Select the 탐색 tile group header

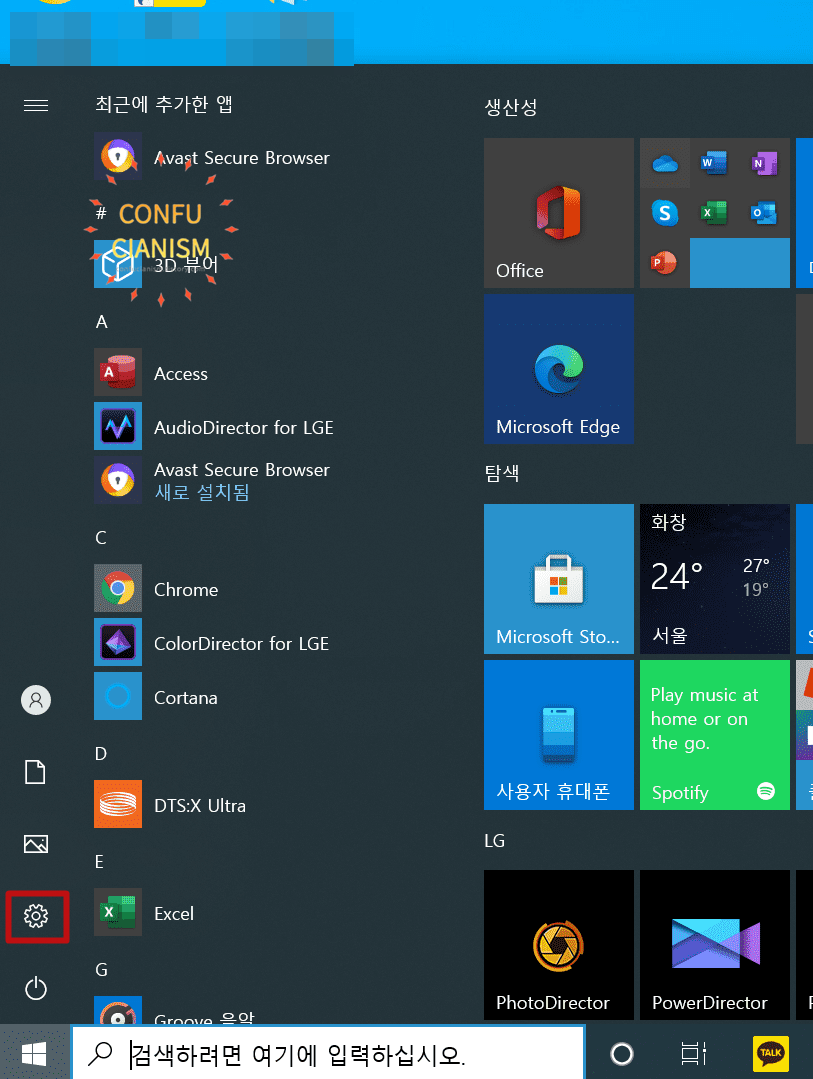click(x=502, y=473)
